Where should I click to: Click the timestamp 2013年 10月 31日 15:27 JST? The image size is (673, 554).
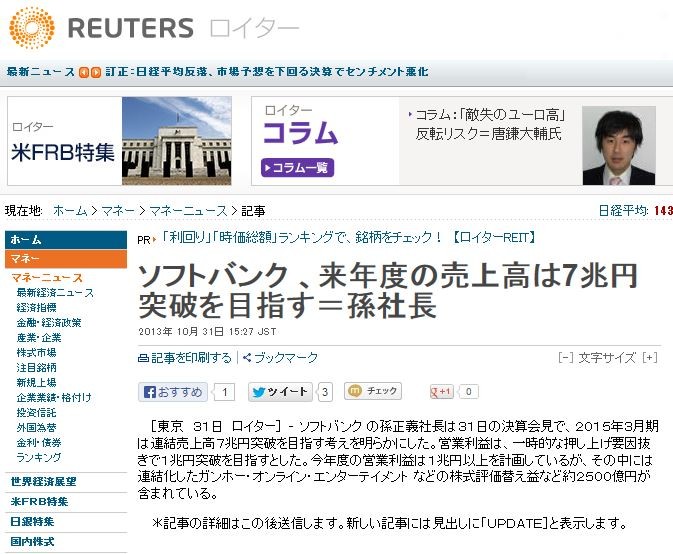[207, 332]
